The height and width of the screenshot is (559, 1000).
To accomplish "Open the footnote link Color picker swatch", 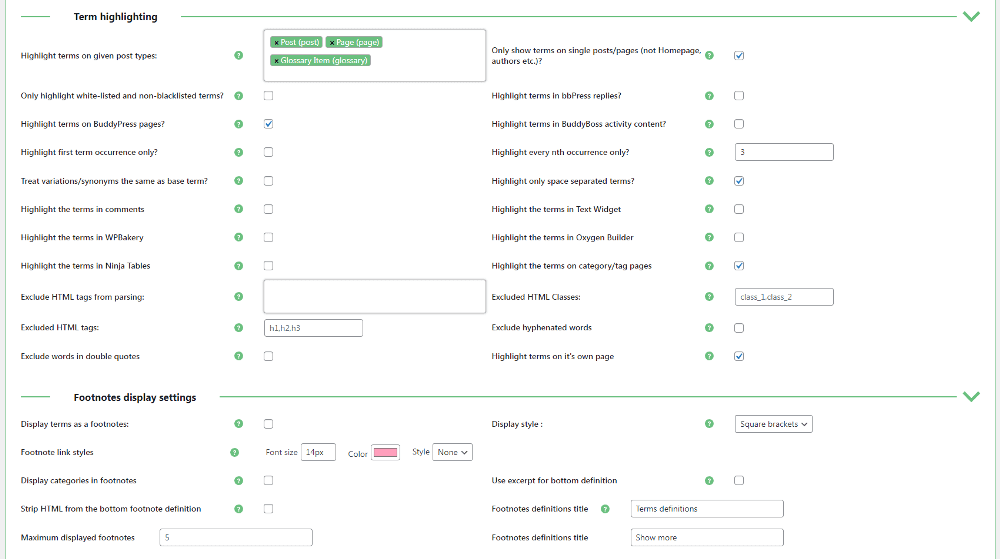I will [386, 453].
